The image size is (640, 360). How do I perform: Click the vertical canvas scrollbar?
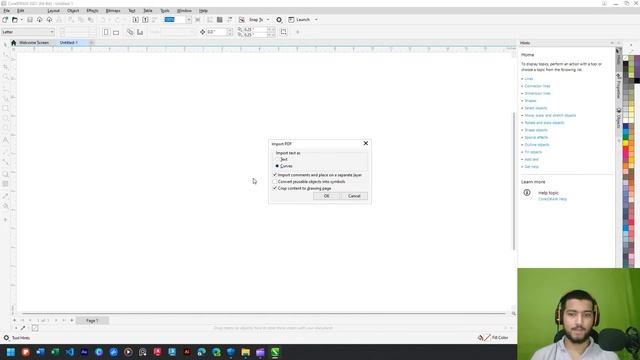coord(514,181)
